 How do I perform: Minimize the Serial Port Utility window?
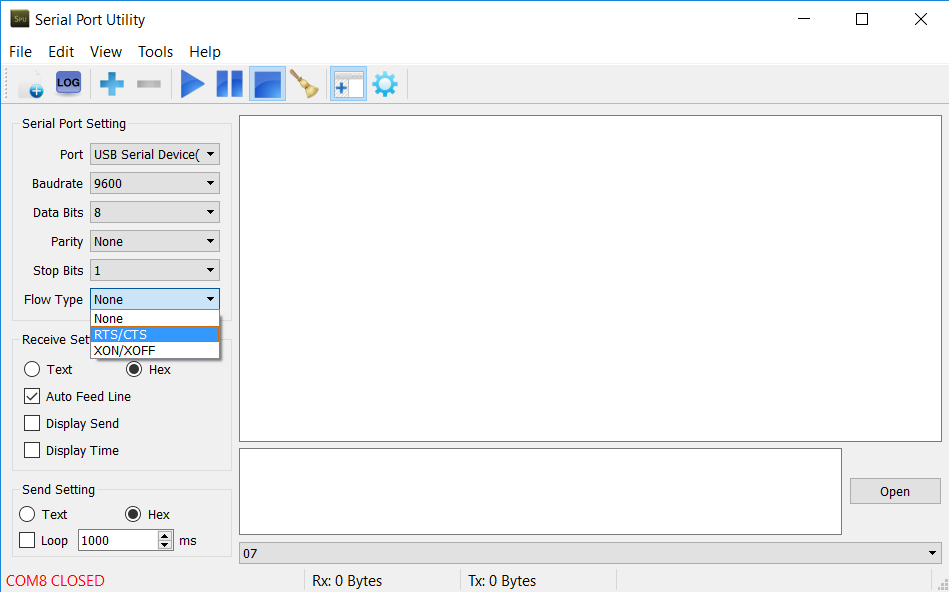(804, 19)
